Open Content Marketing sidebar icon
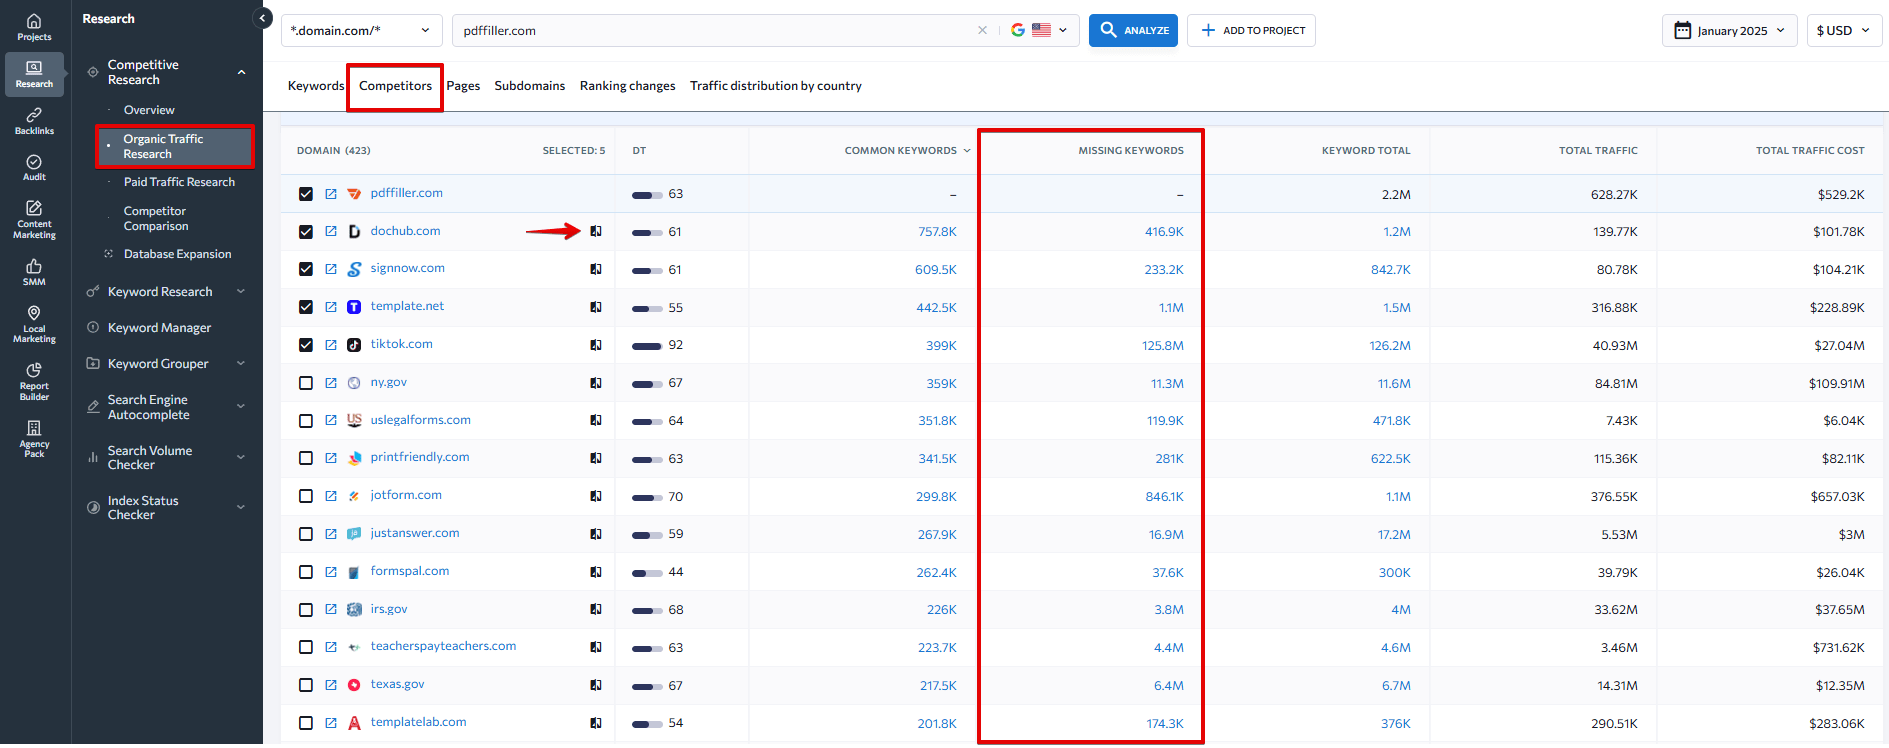This screenshot has width=1889, height=748. [x=34, y=220]
